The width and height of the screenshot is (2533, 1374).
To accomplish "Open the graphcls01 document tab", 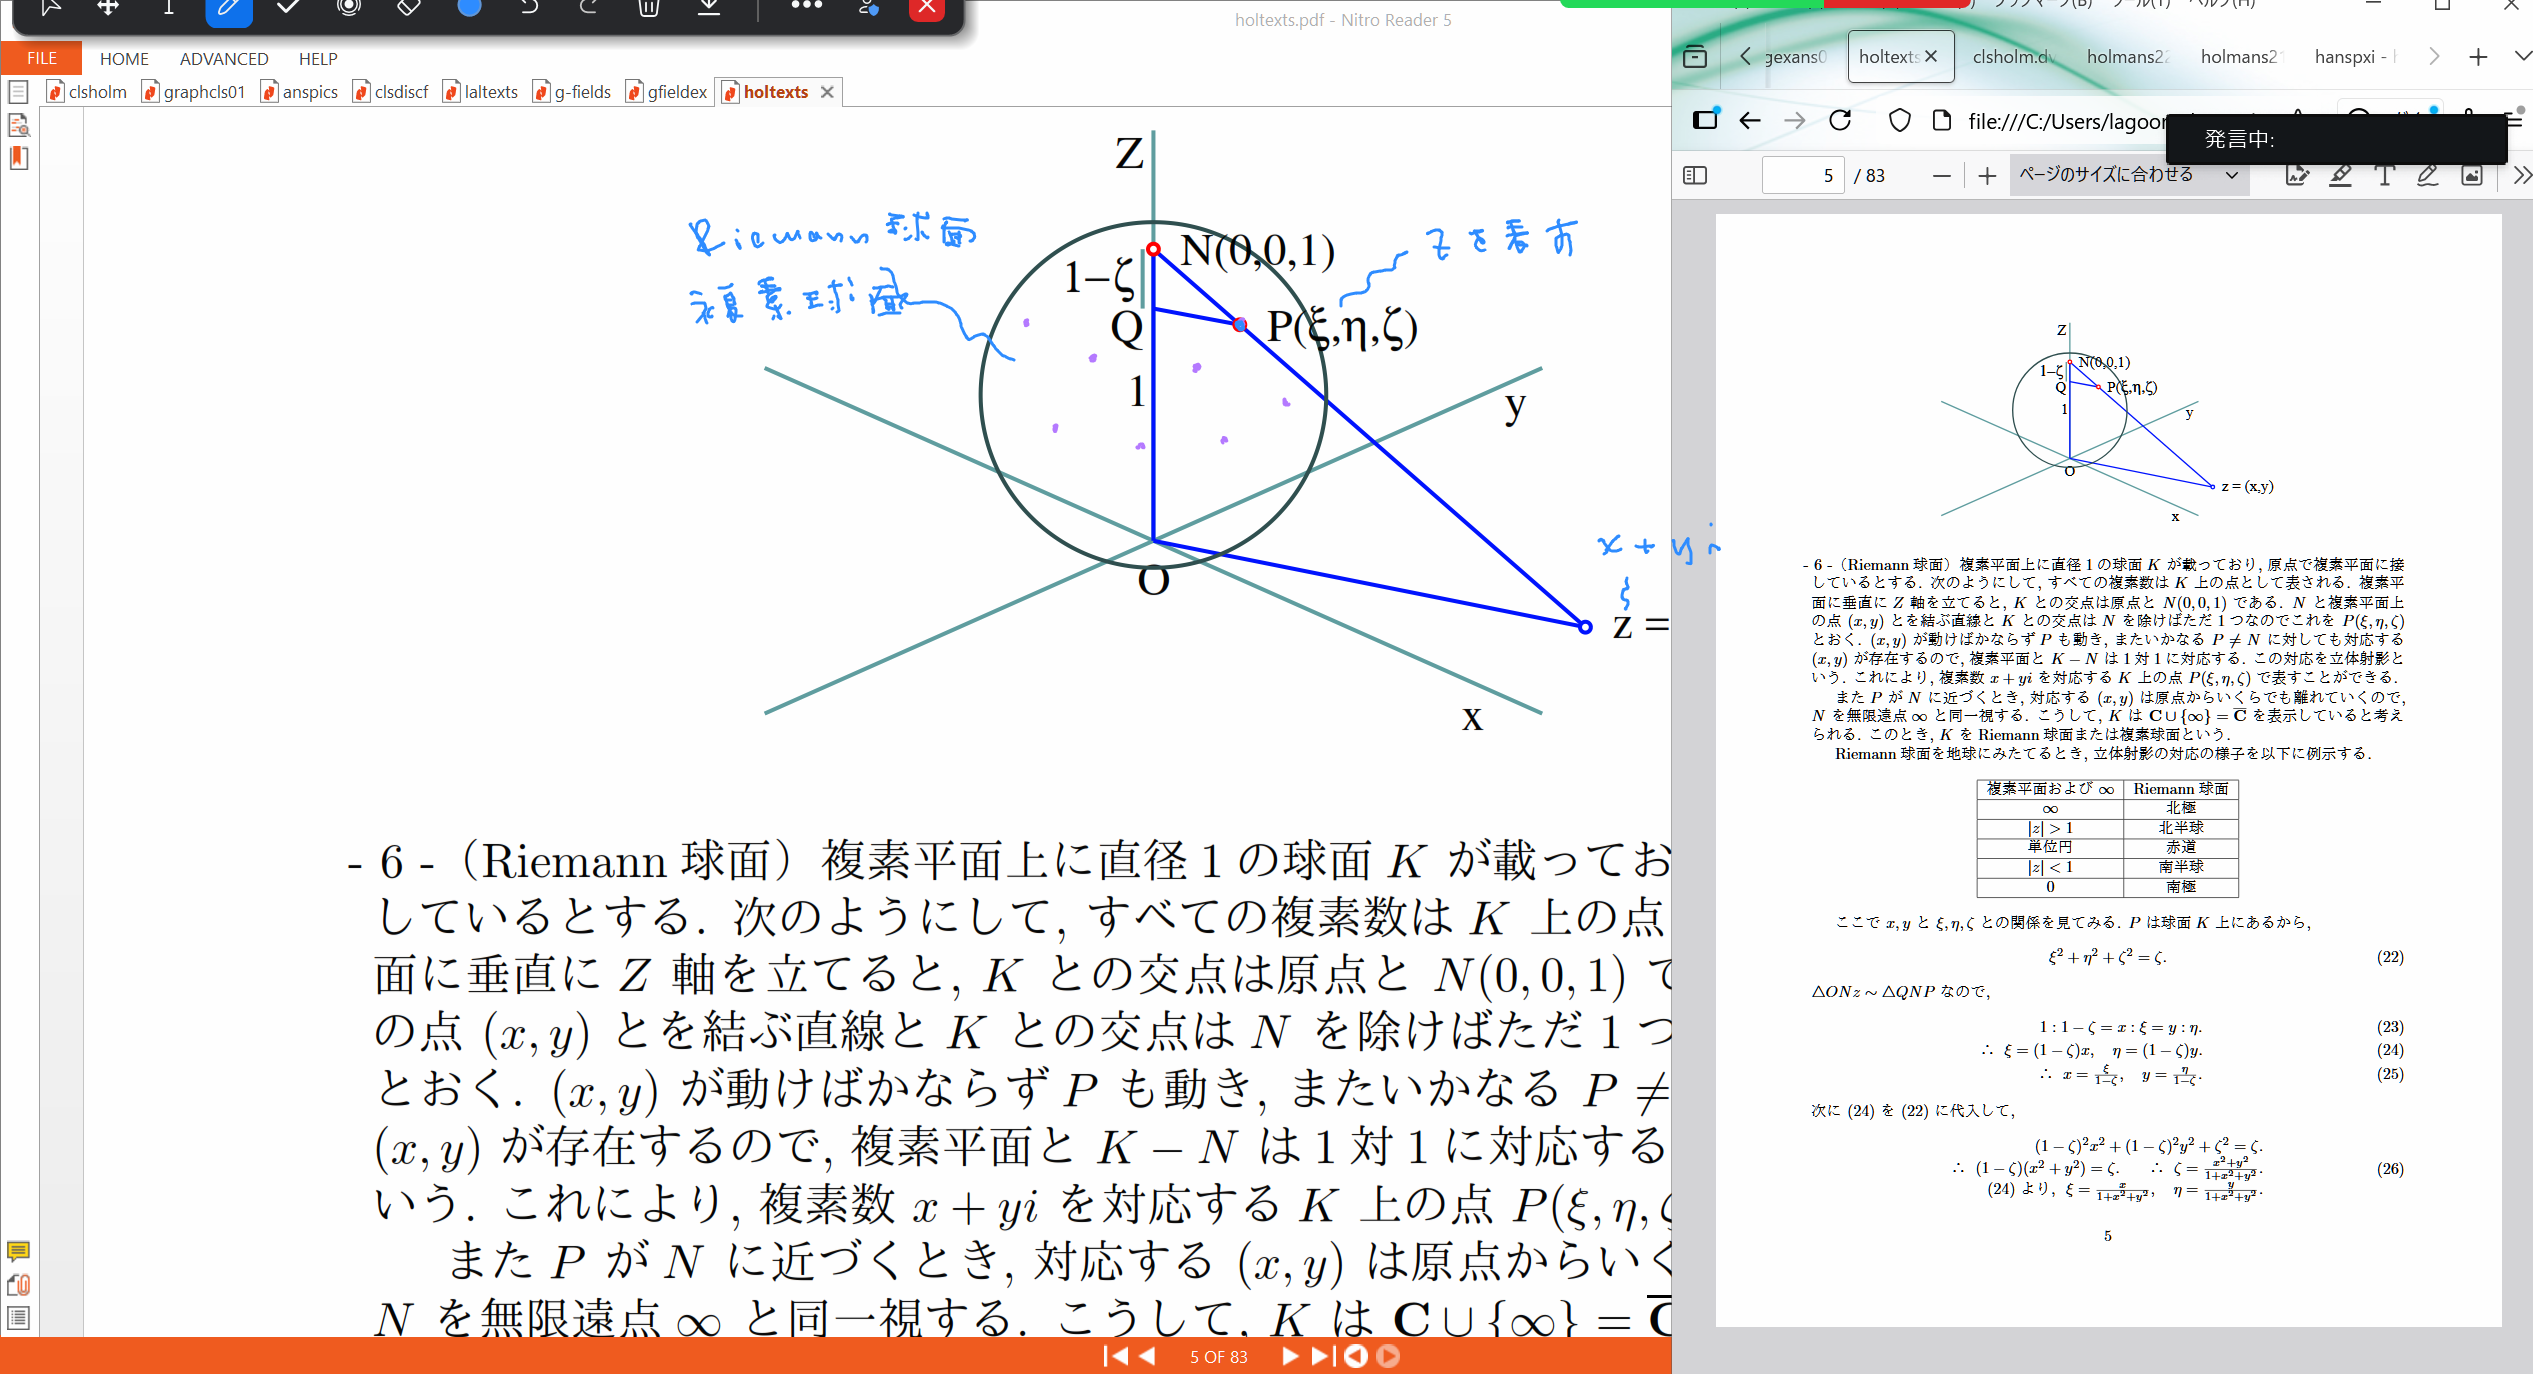I will click(203, 91).
